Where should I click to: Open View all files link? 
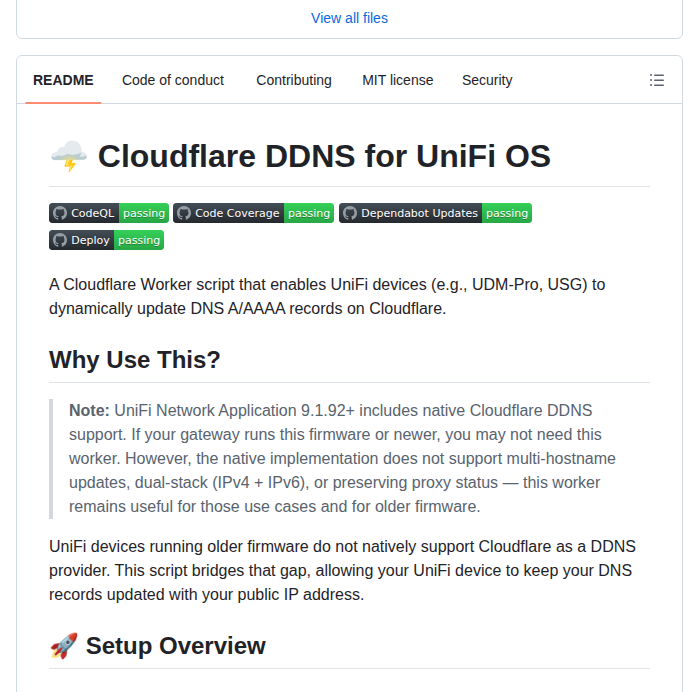point(350,18)
